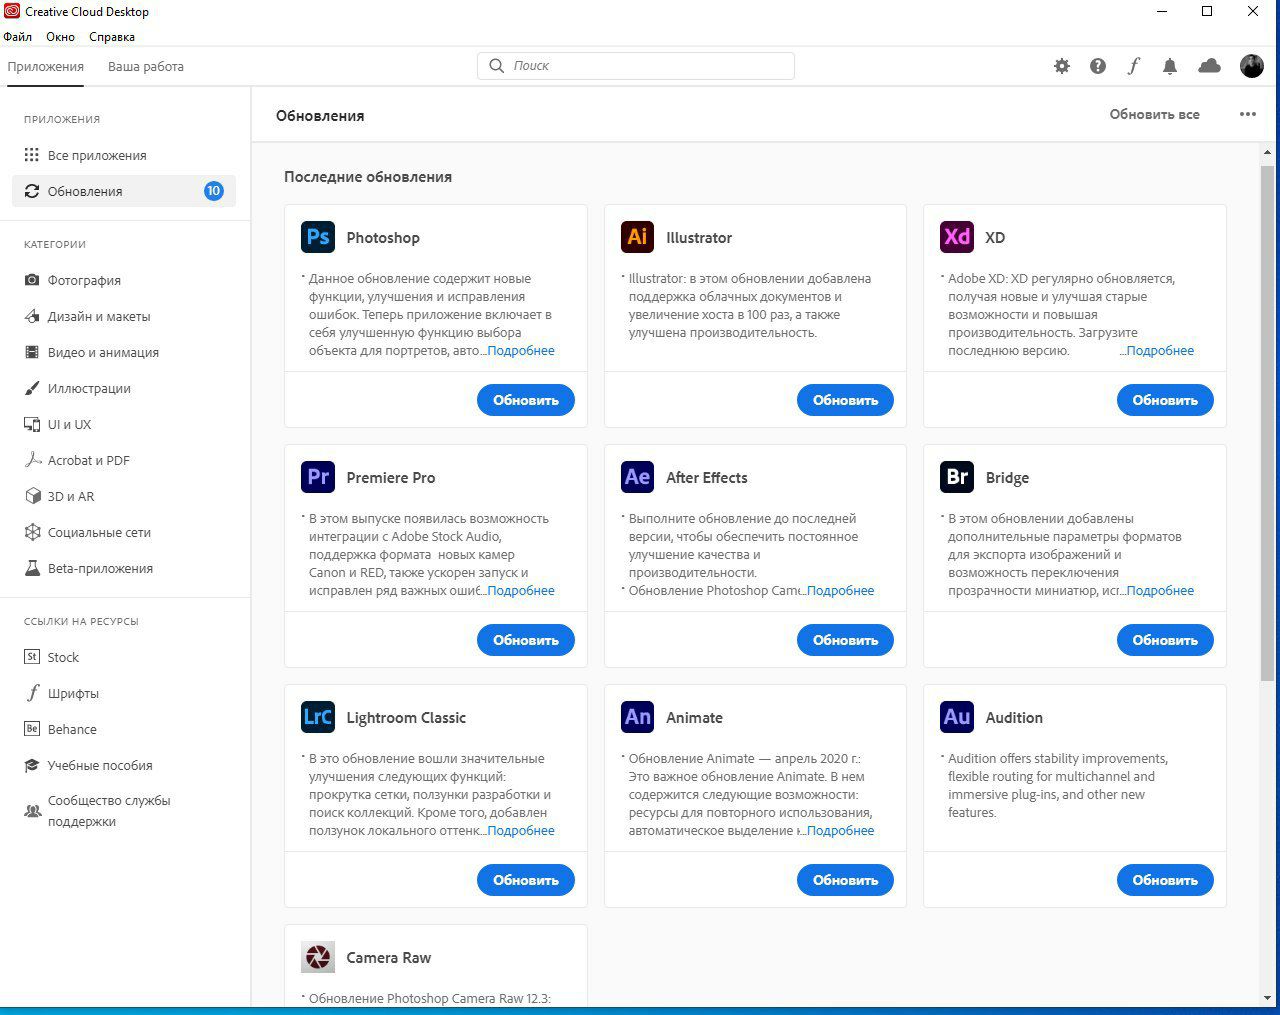Select Updates (Обновления) in sidebar
Screen dimensions: 1280x1015
pos(124,191)
